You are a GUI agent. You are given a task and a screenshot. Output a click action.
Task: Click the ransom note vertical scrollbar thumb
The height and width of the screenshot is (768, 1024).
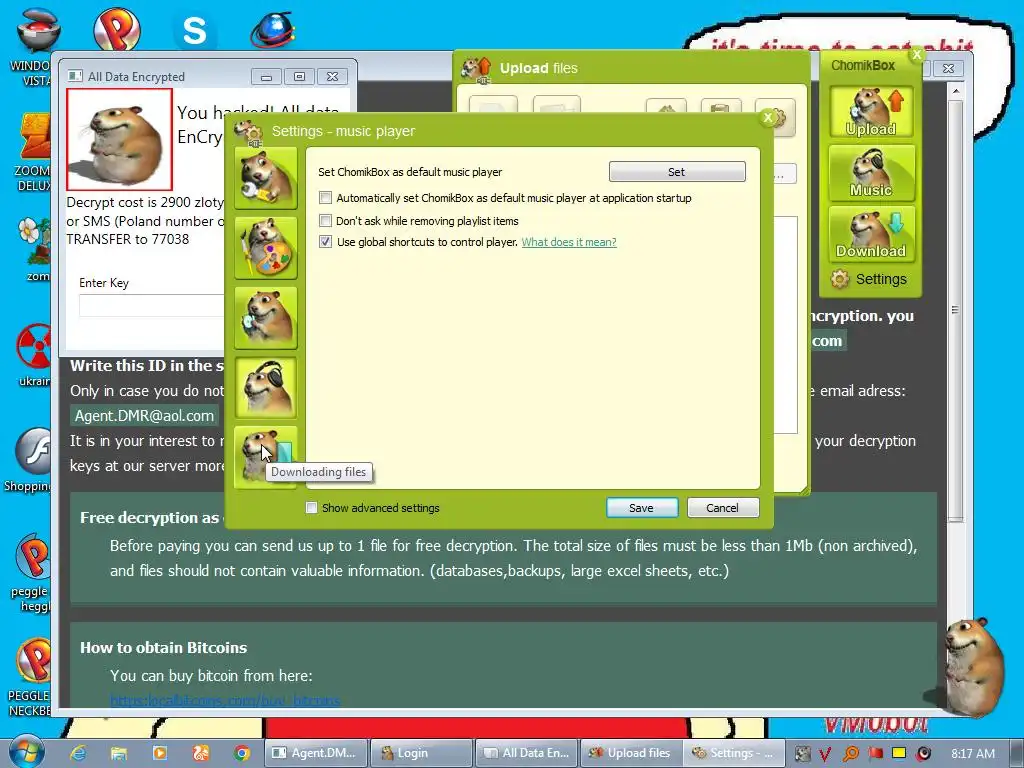tap(955, 310)
